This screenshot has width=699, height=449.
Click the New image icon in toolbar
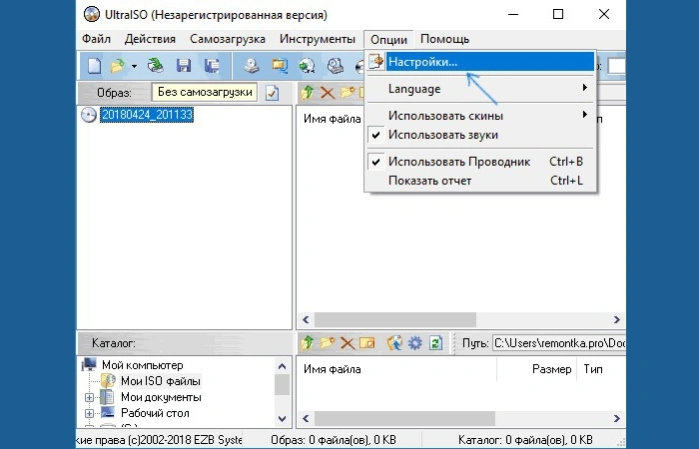tap(94, 66)
